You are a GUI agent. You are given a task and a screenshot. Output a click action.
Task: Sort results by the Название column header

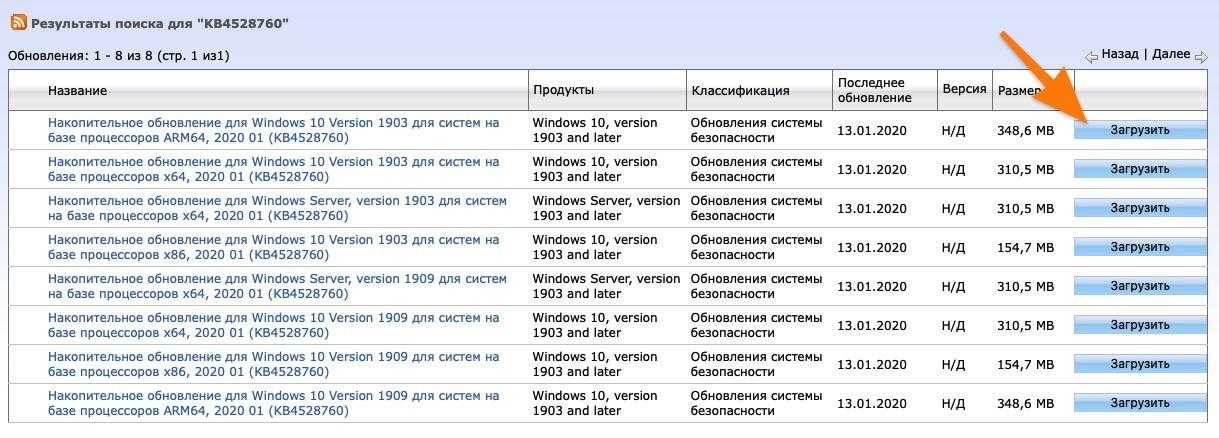(77, 90)
